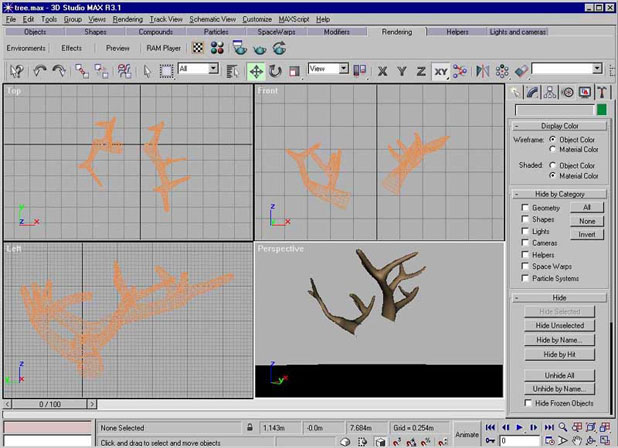Check the Hide Frozen Objects option
This screenshot has height=448, width=618.
[527, 403]
